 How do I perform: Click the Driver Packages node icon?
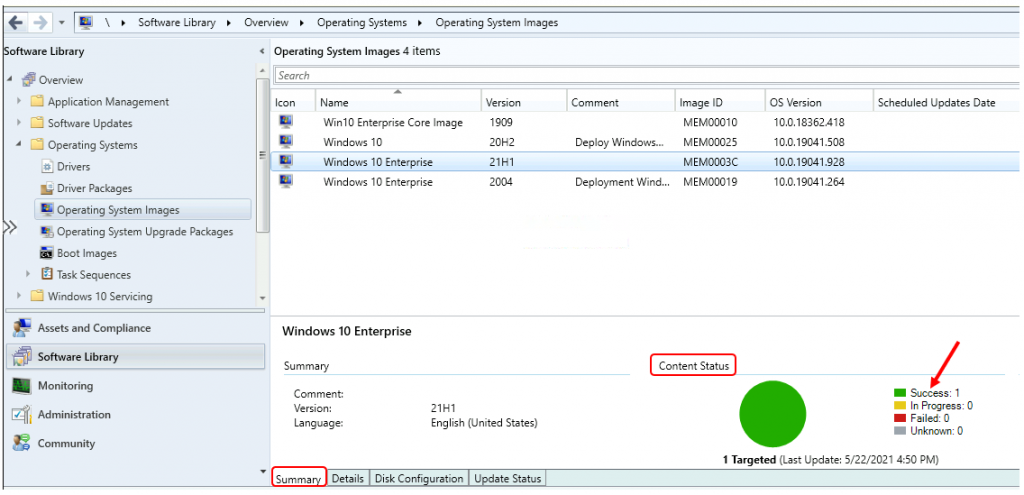(46, 188)
